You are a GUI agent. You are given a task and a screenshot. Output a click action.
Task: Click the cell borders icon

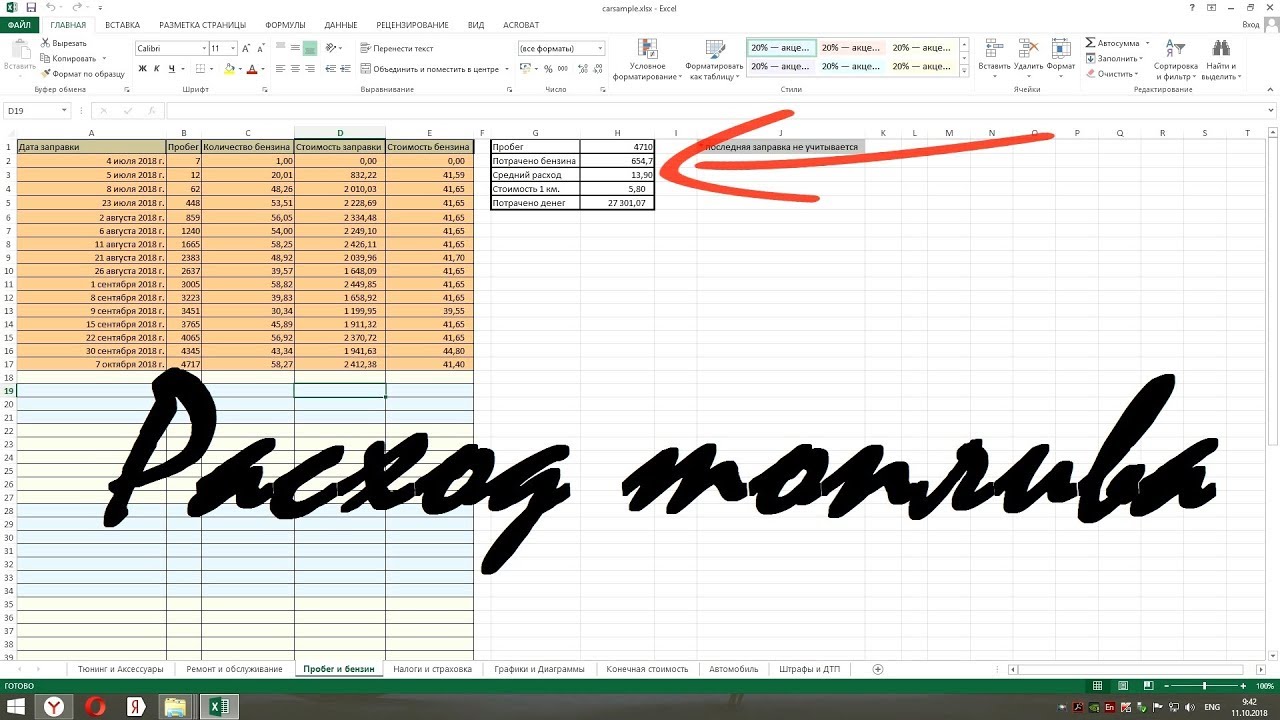click(200, 69)
